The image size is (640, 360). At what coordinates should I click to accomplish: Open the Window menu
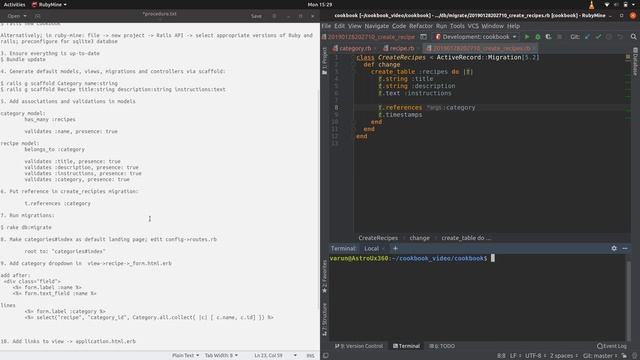pyautogui.click(x=492, y=26)
